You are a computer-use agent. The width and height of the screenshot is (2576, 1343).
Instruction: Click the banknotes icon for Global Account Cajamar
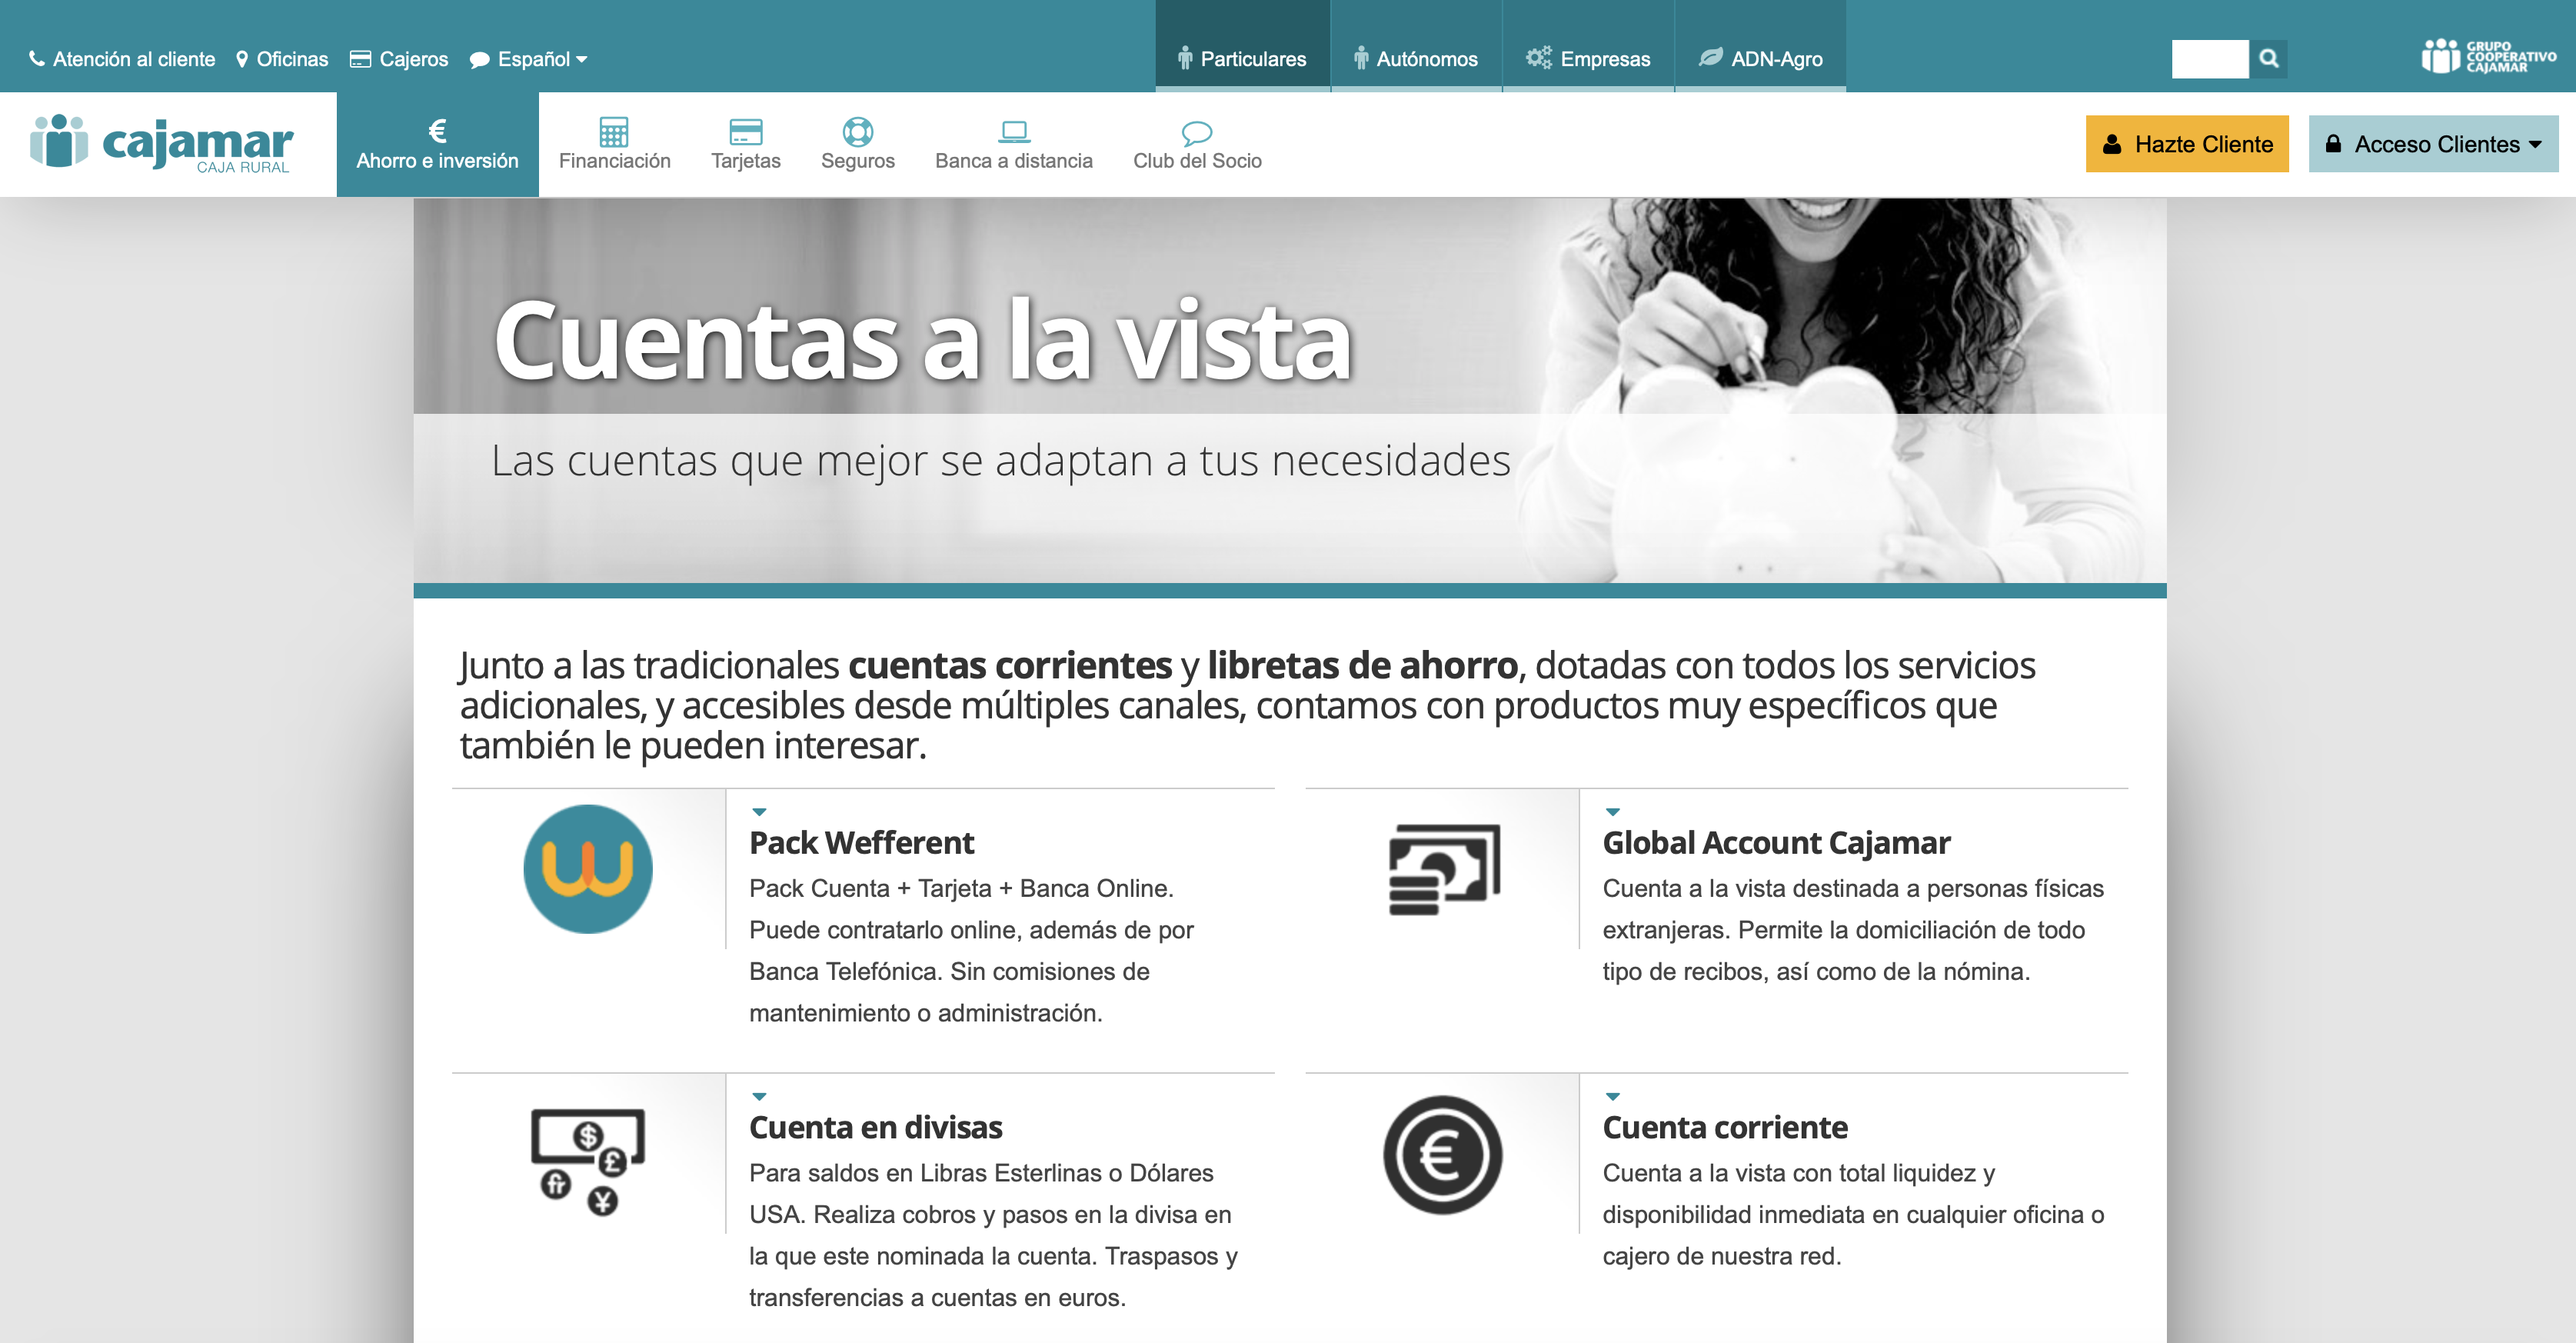[1444, 869]
